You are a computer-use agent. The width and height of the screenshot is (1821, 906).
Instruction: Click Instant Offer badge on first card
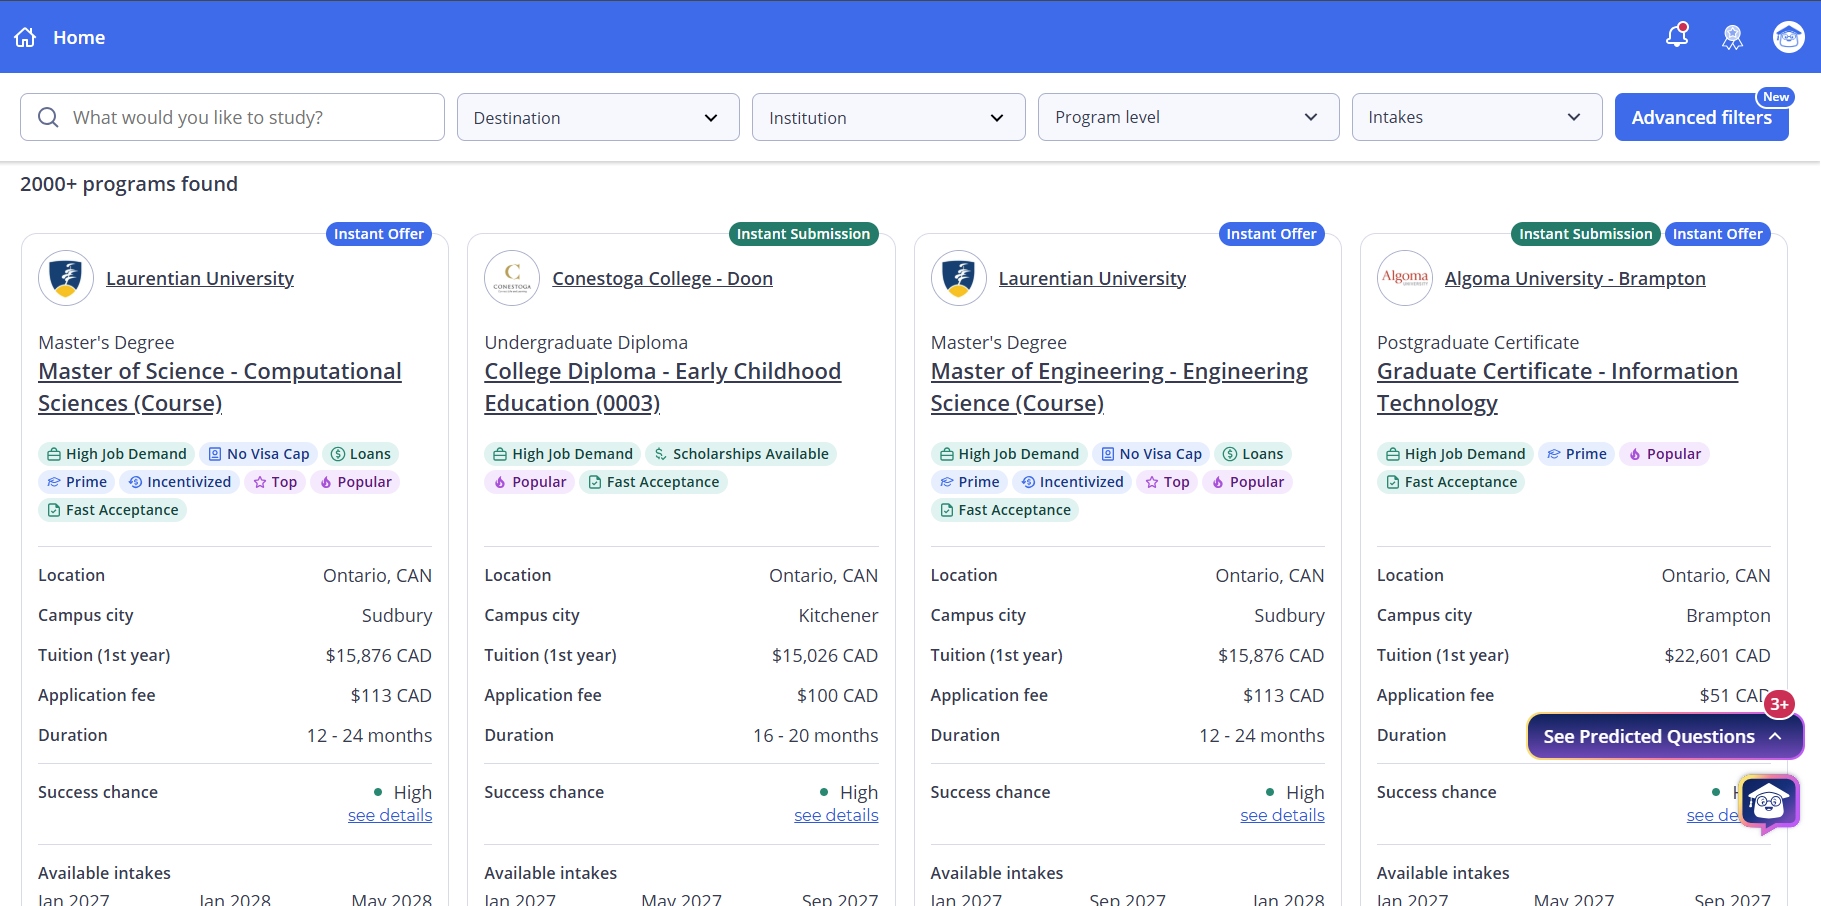379,234
